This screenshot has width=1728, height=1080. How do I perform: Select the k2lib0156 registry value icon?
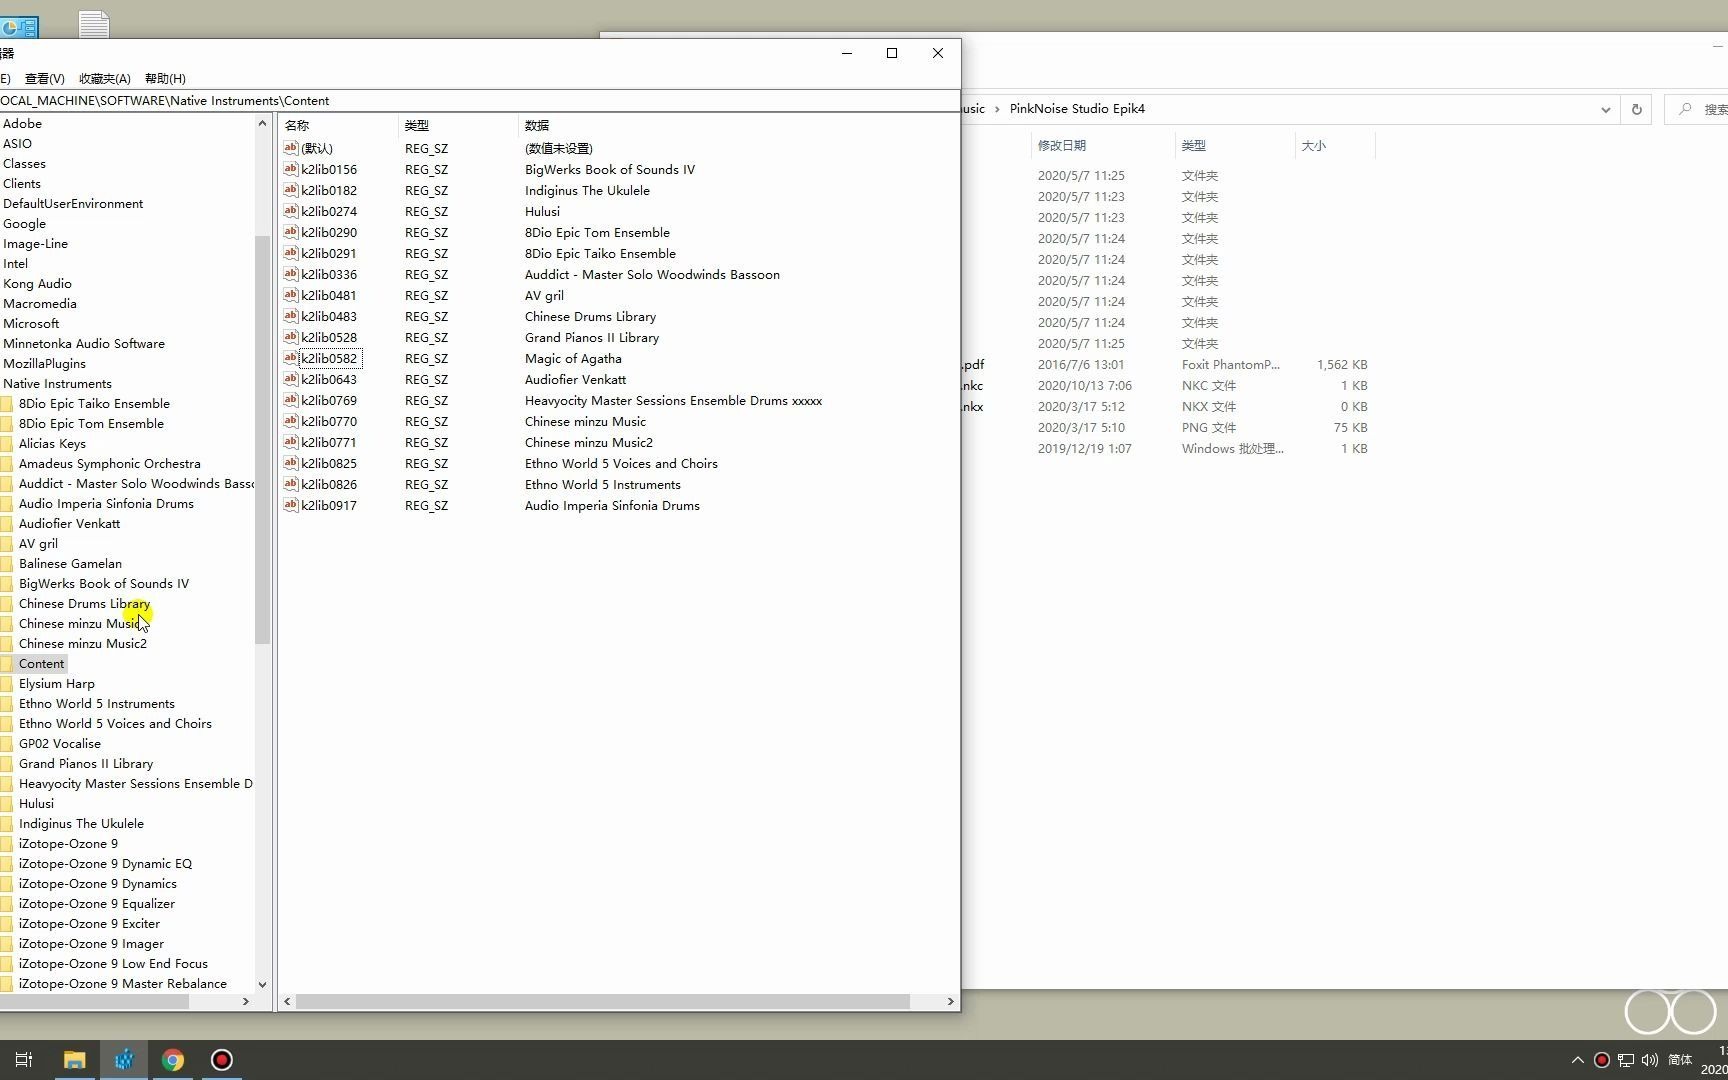(x=291, y=169)
